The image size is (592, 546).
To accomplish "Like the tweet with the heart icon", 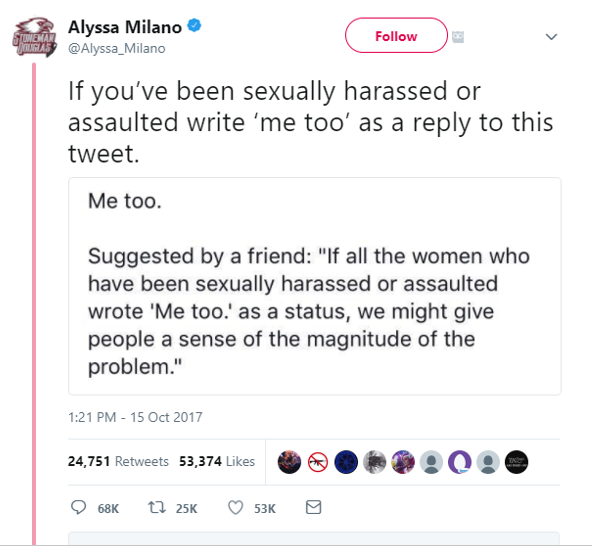I will (x=236, y=507).
